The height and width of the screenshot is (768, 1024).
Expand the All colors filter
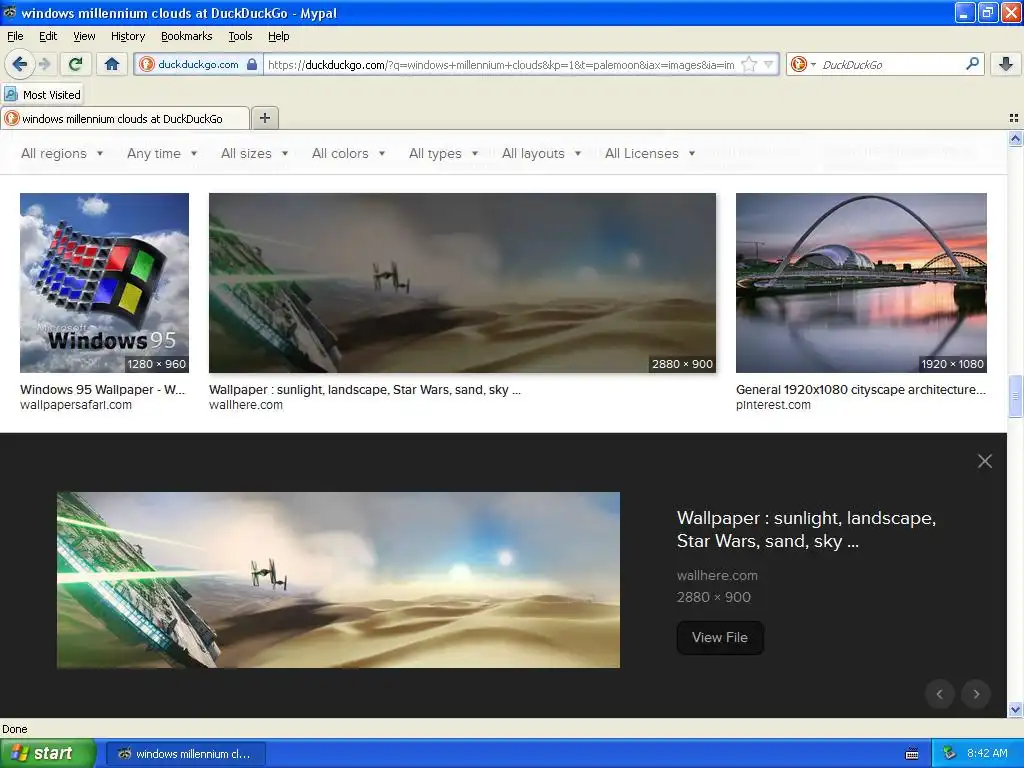click(348, 153)
